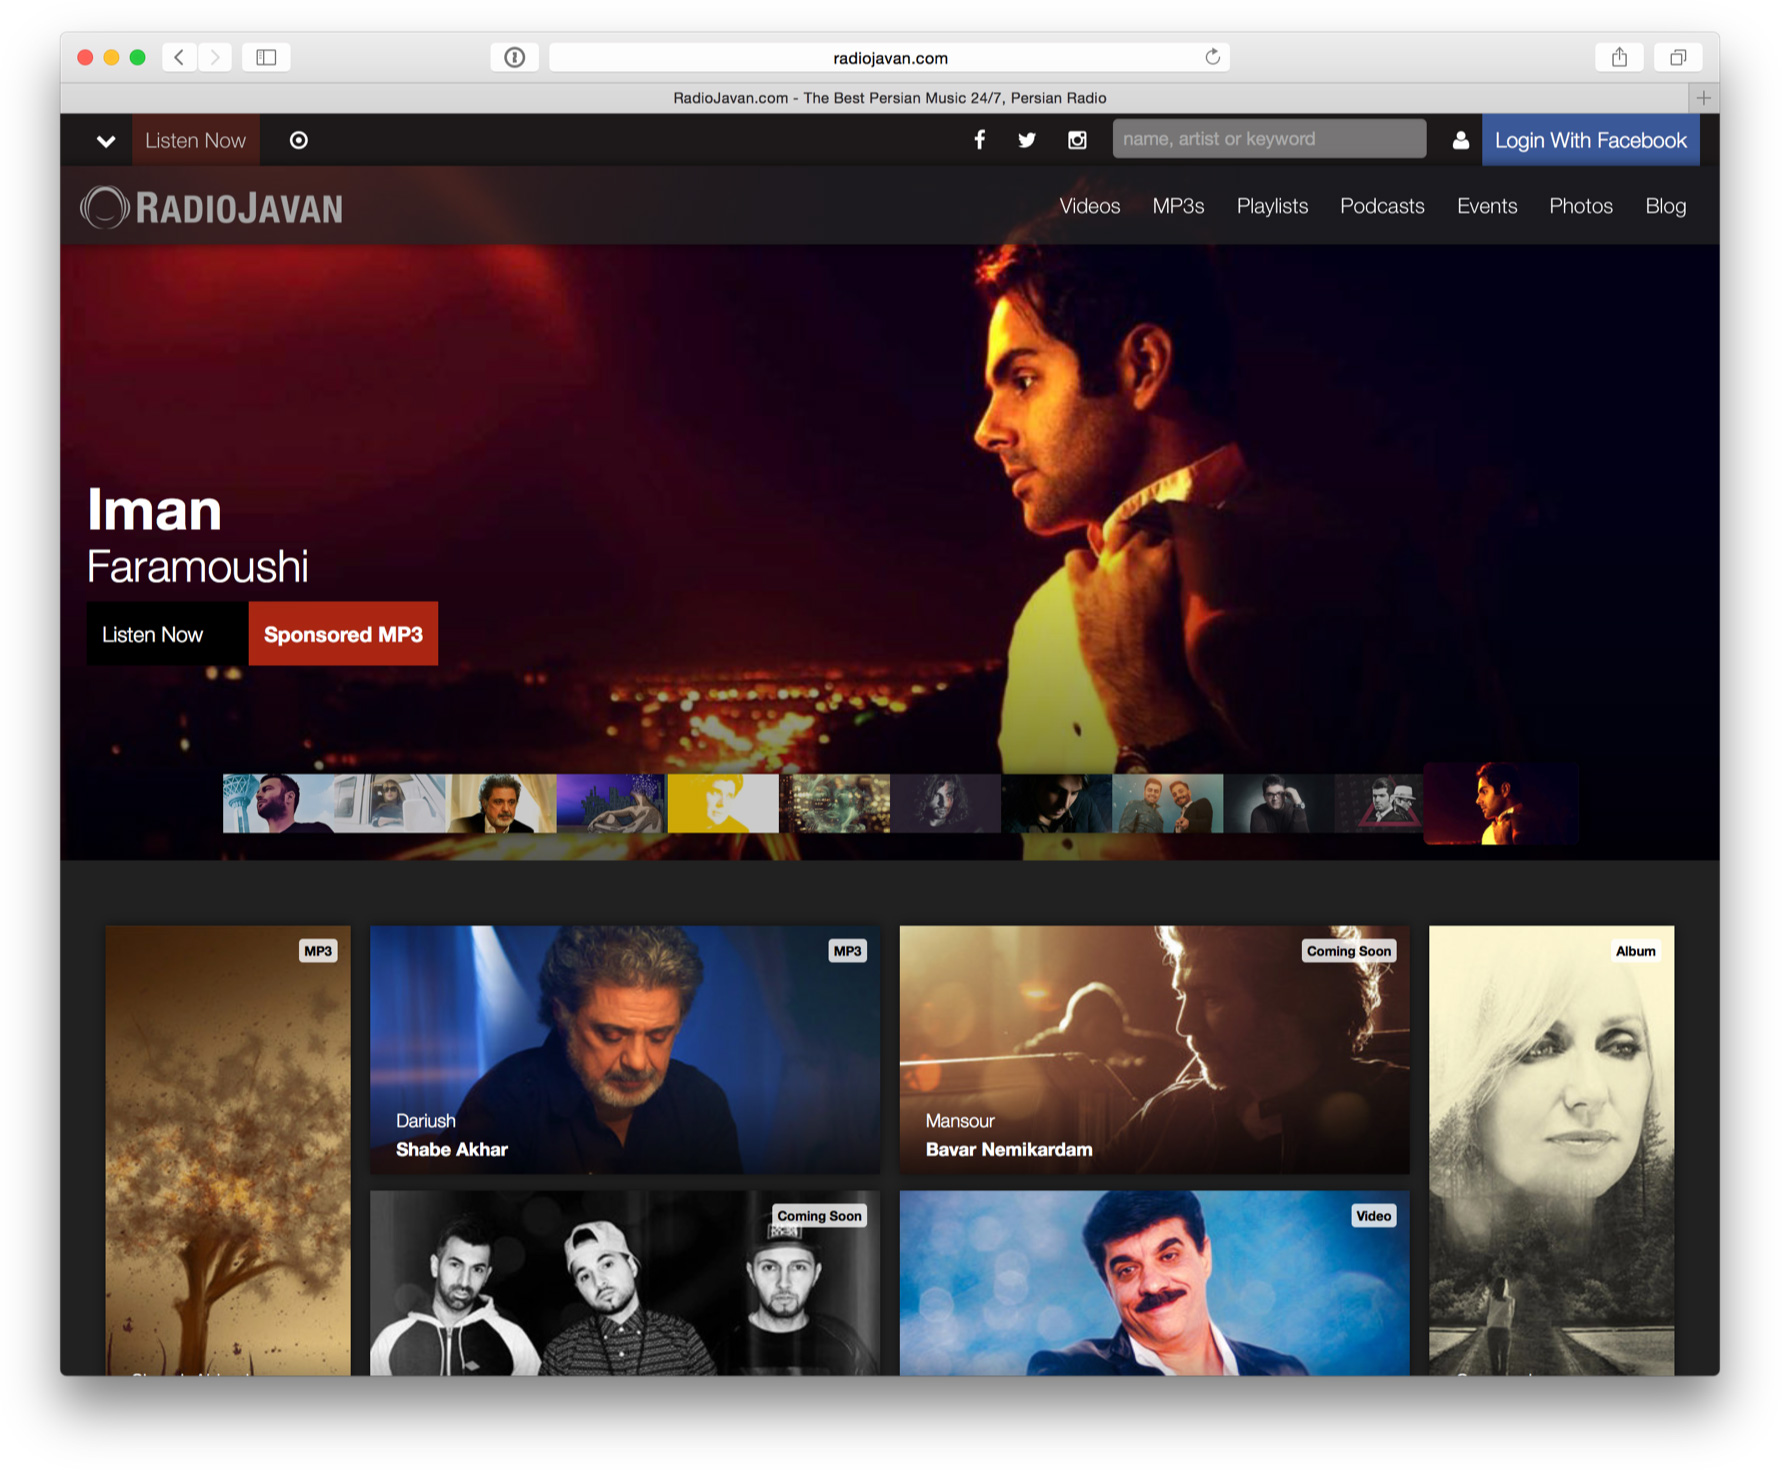Click the Safari reader/privacy icon left of address bar
Viewport: 1782px width, 1470px height.
click(x=514, y=57)
